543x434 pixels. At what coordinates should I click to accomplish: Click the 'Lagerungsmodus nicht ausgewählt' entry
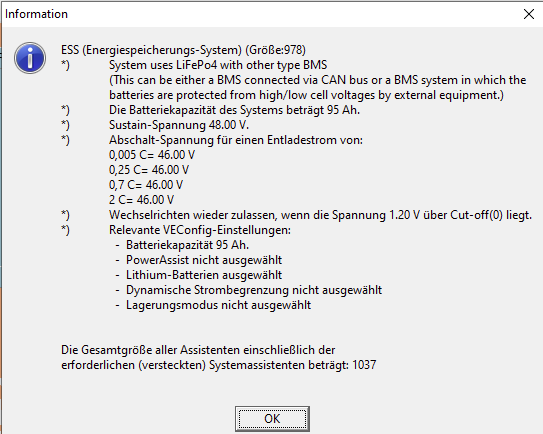tap(218, 305)
